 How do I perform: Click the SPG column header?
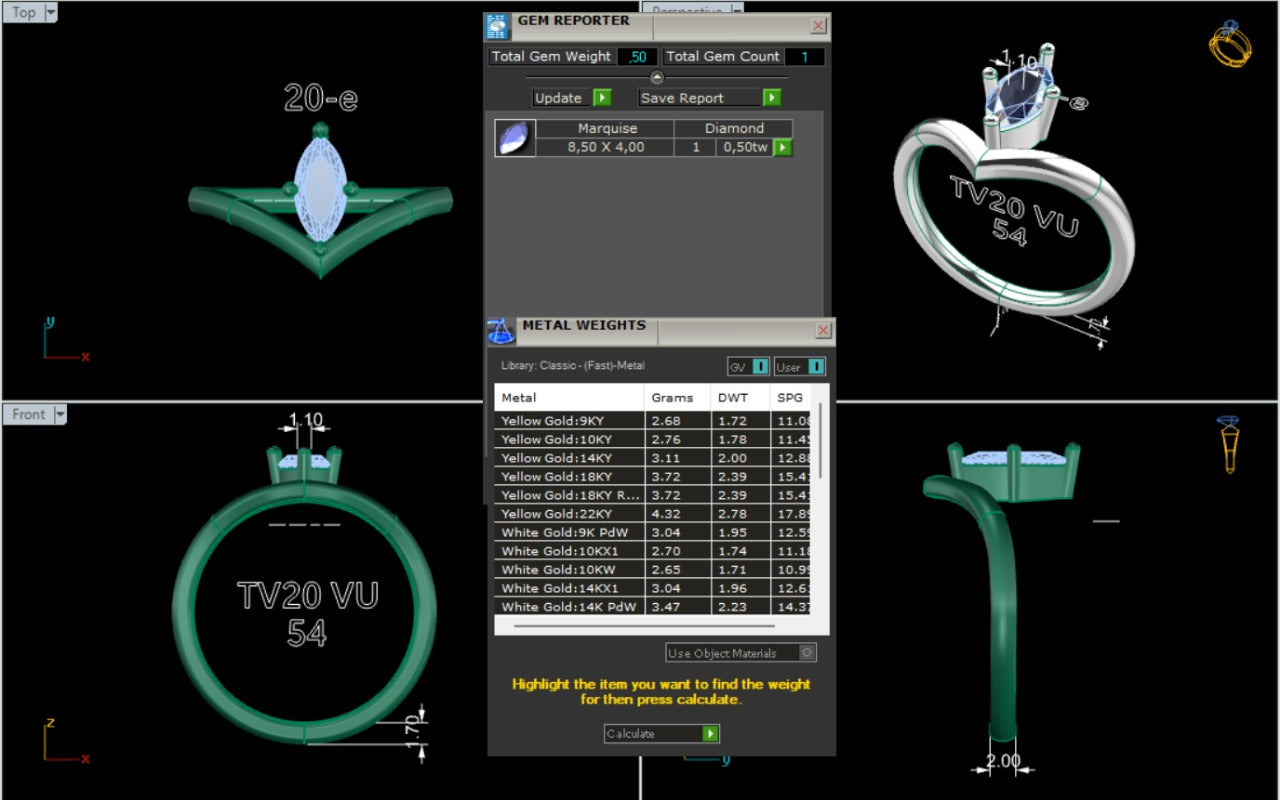tap(790, 398)
